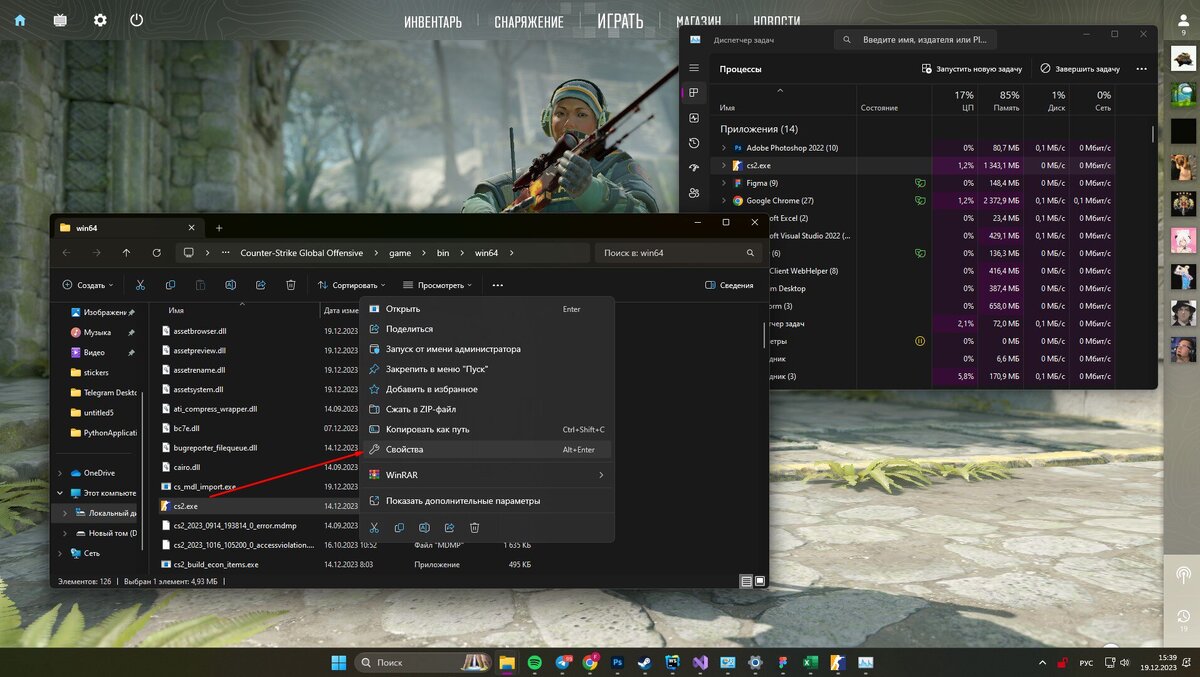Click the Share icon in Explorer toolbar
1200x677 pixels.
tap(261, 285)
